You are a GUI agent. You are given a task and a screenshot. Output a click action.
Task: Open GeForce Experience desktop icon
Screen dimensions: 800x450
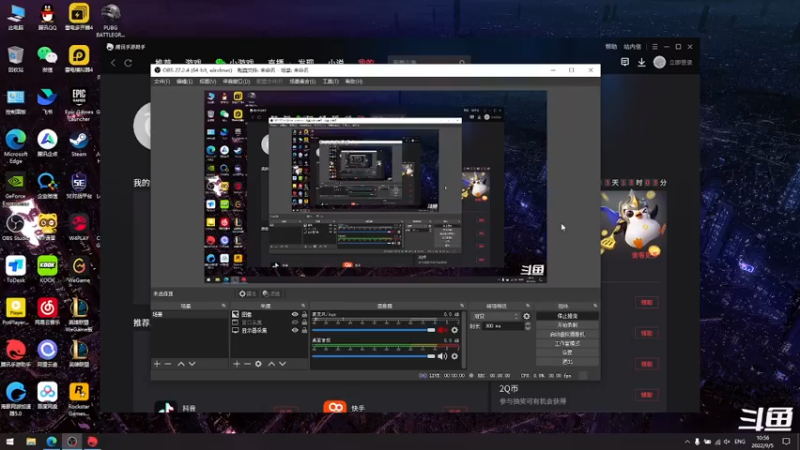tap(16, 189)
